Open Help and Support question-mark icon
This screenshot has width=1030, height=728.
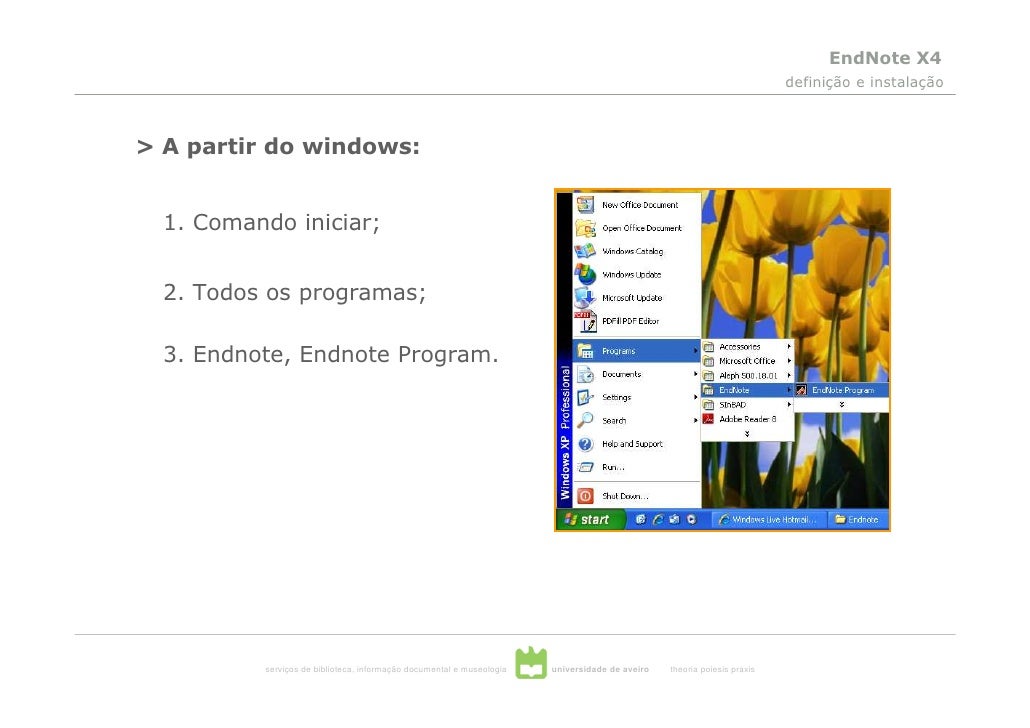(x=585, y=444)
